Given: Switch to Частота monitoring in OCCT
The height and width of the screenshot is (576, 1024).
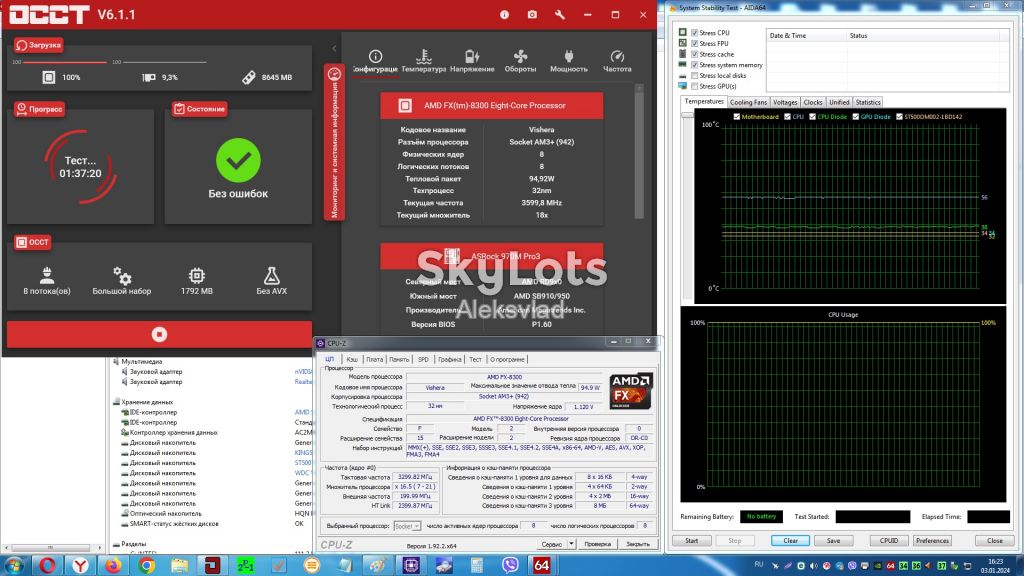Looking at the screenshot, I should coord(617,61).
